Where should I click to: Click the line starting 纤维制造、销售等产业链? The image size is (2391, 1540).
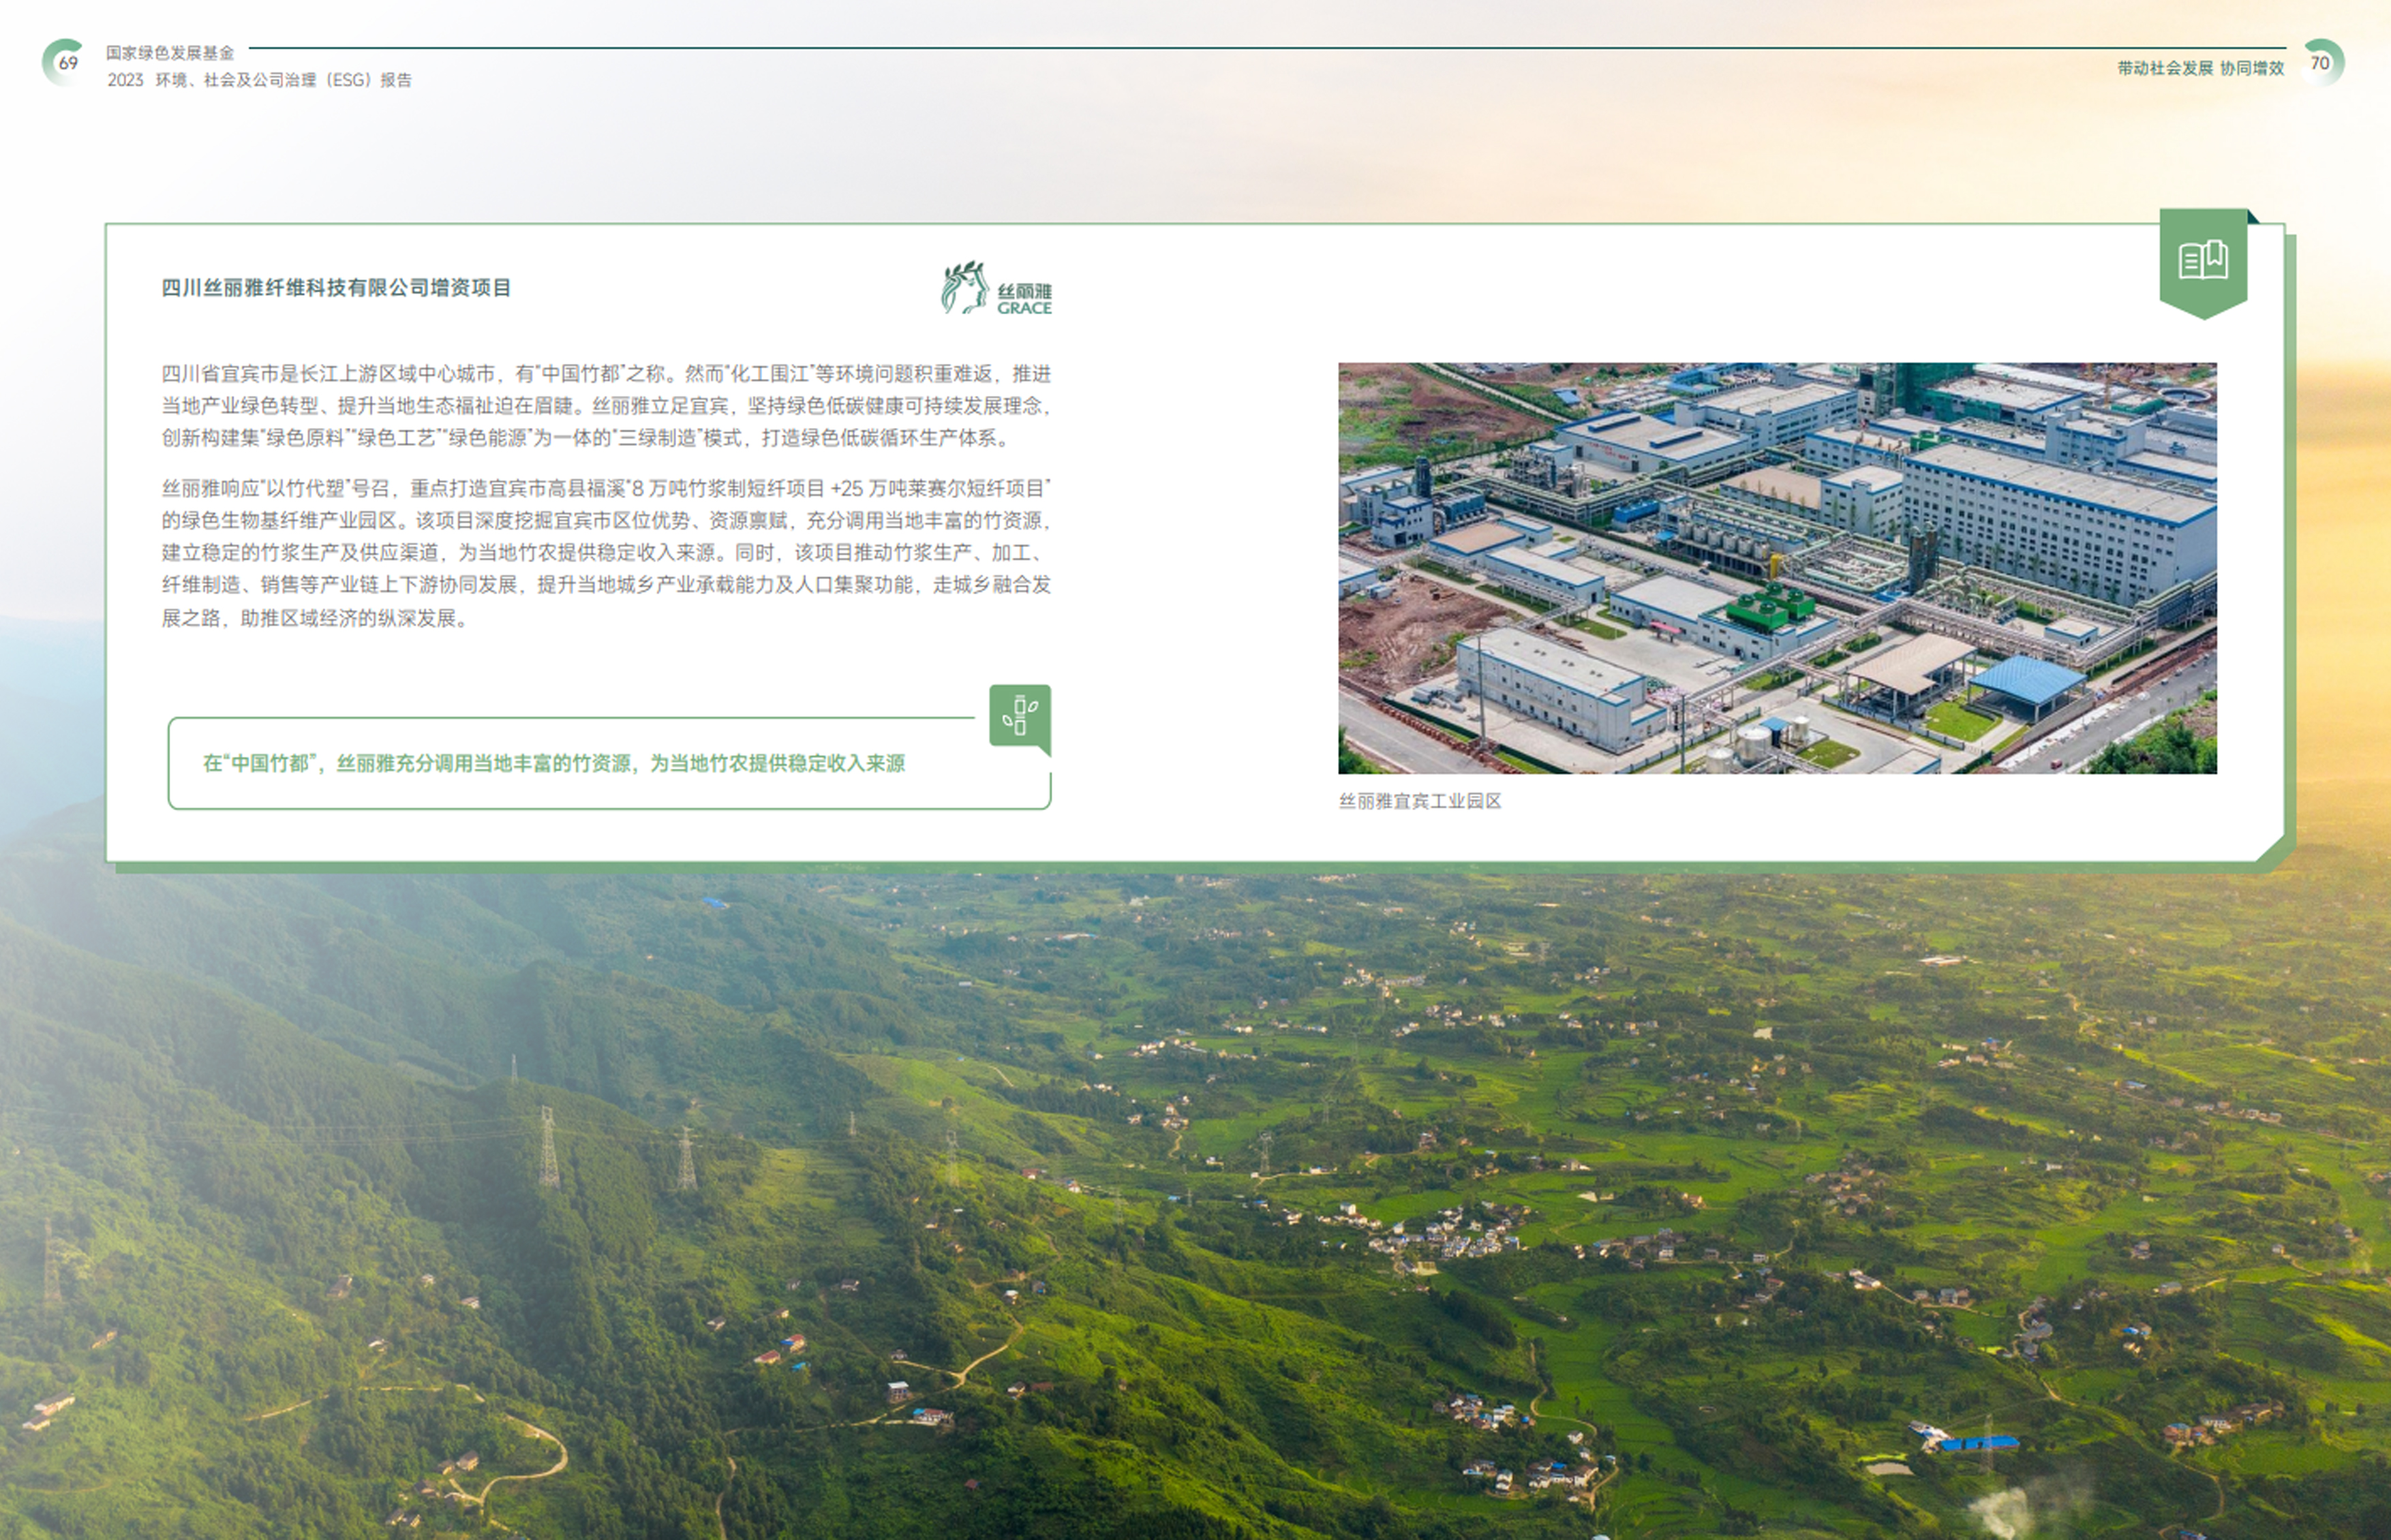tap(606, 585)
